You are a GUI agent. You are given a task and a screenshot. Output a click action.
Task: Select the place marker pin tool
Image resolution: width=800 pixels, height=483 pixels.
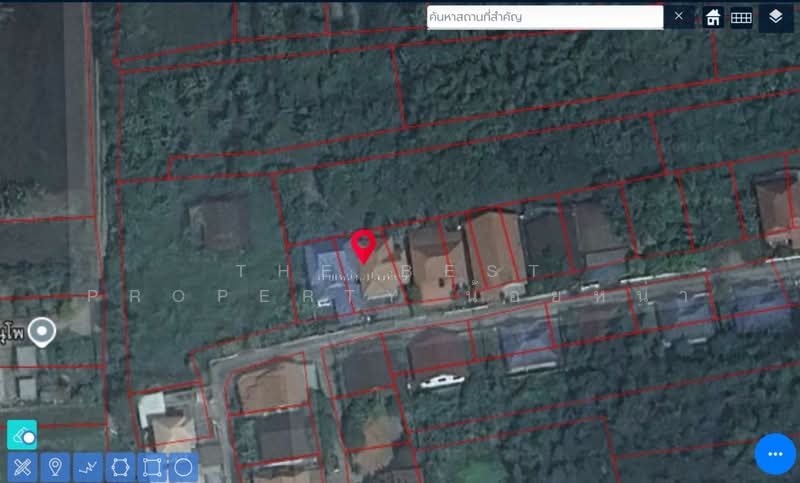click(55, 467)
